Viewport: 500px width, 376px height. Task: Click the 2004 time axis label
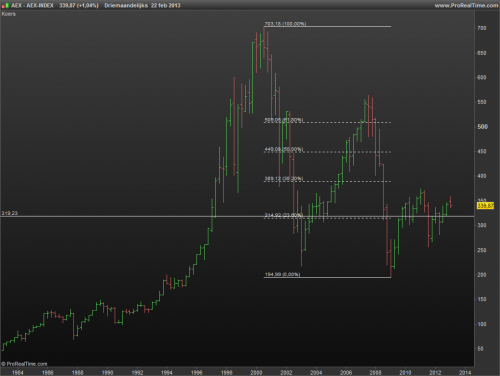(316, 372)
